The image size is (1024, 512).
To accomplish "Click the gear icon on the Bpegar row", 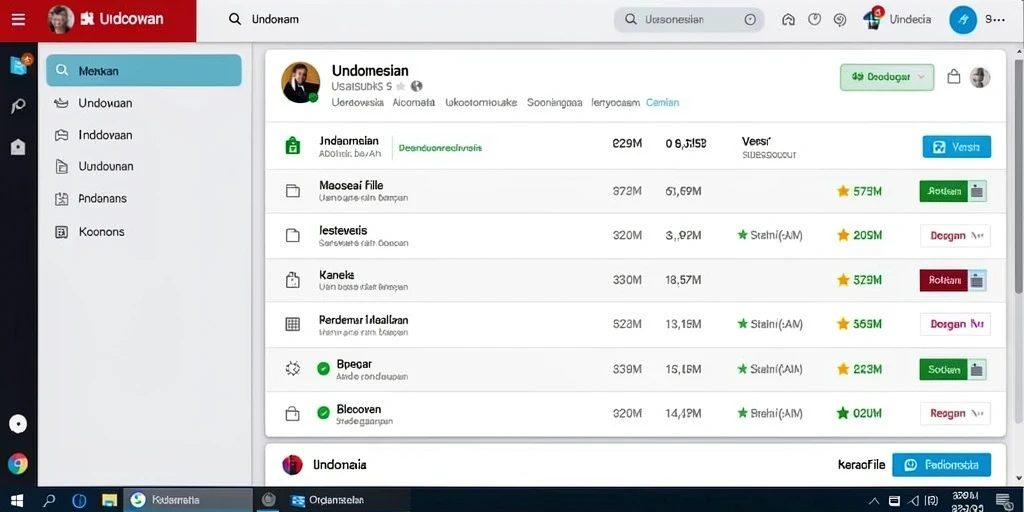I will tap(293, 369).
